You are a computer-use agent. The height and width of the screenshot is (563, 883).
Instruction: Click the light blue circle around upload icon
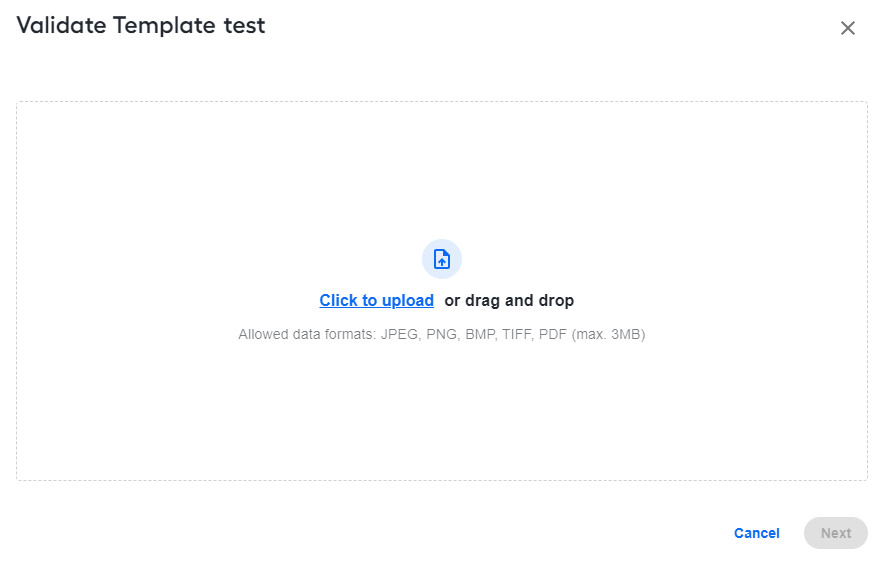[x=442, y=259]
